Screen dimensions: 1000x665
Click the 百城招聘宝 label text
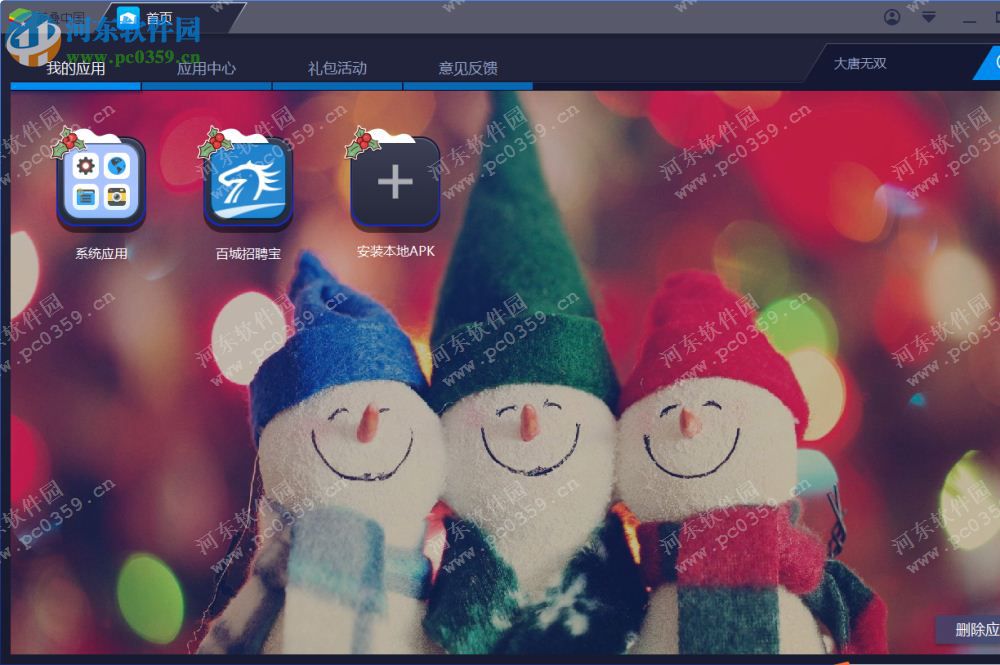coord(249,254)
